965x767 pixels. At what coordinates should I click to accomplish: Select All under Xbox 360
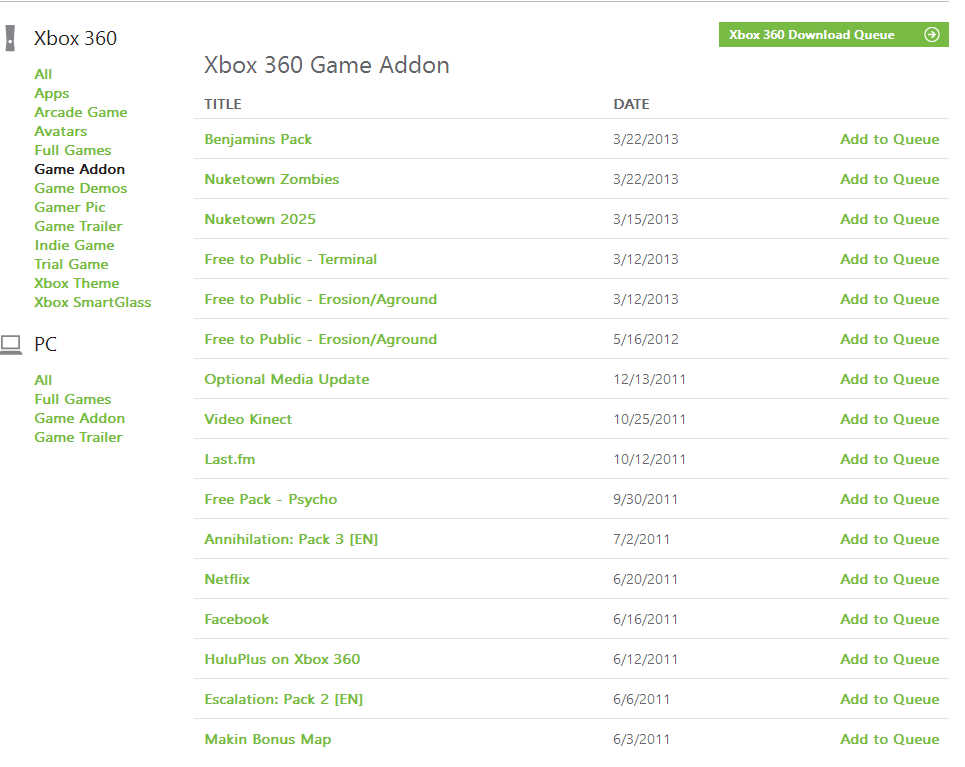coord(43,74)
